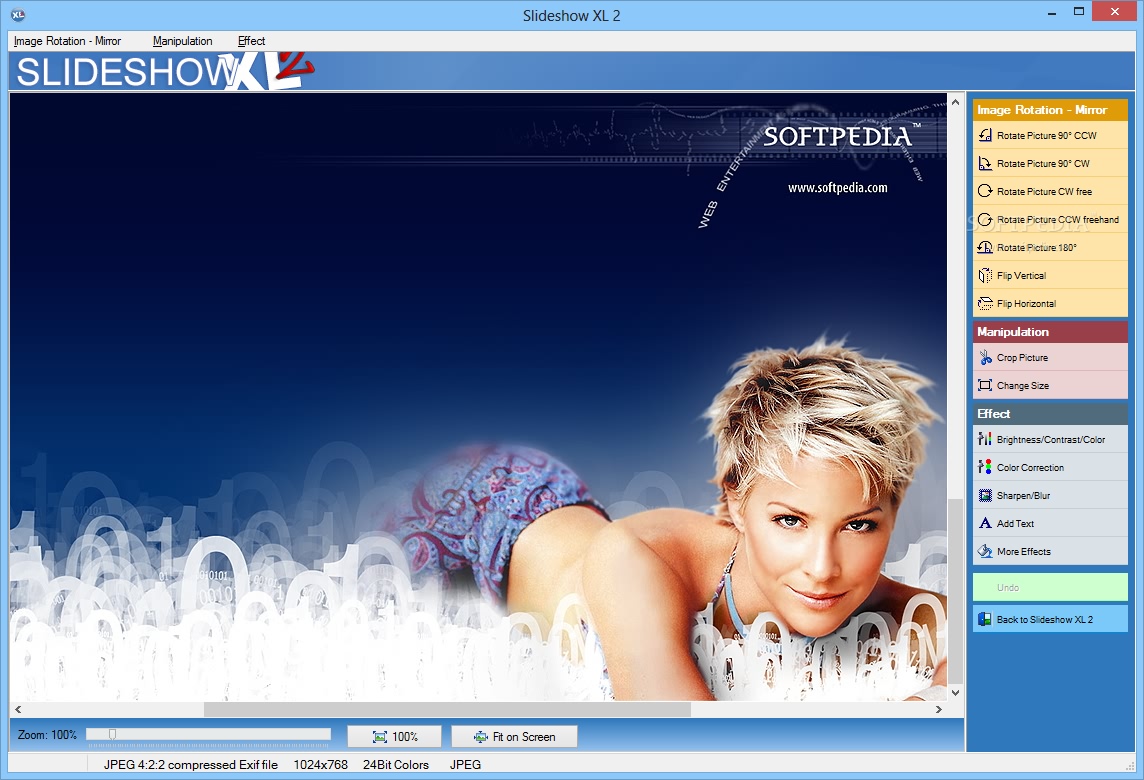
Task: Click the Manipulation panel header
Action: click(x=1050, y=331)
